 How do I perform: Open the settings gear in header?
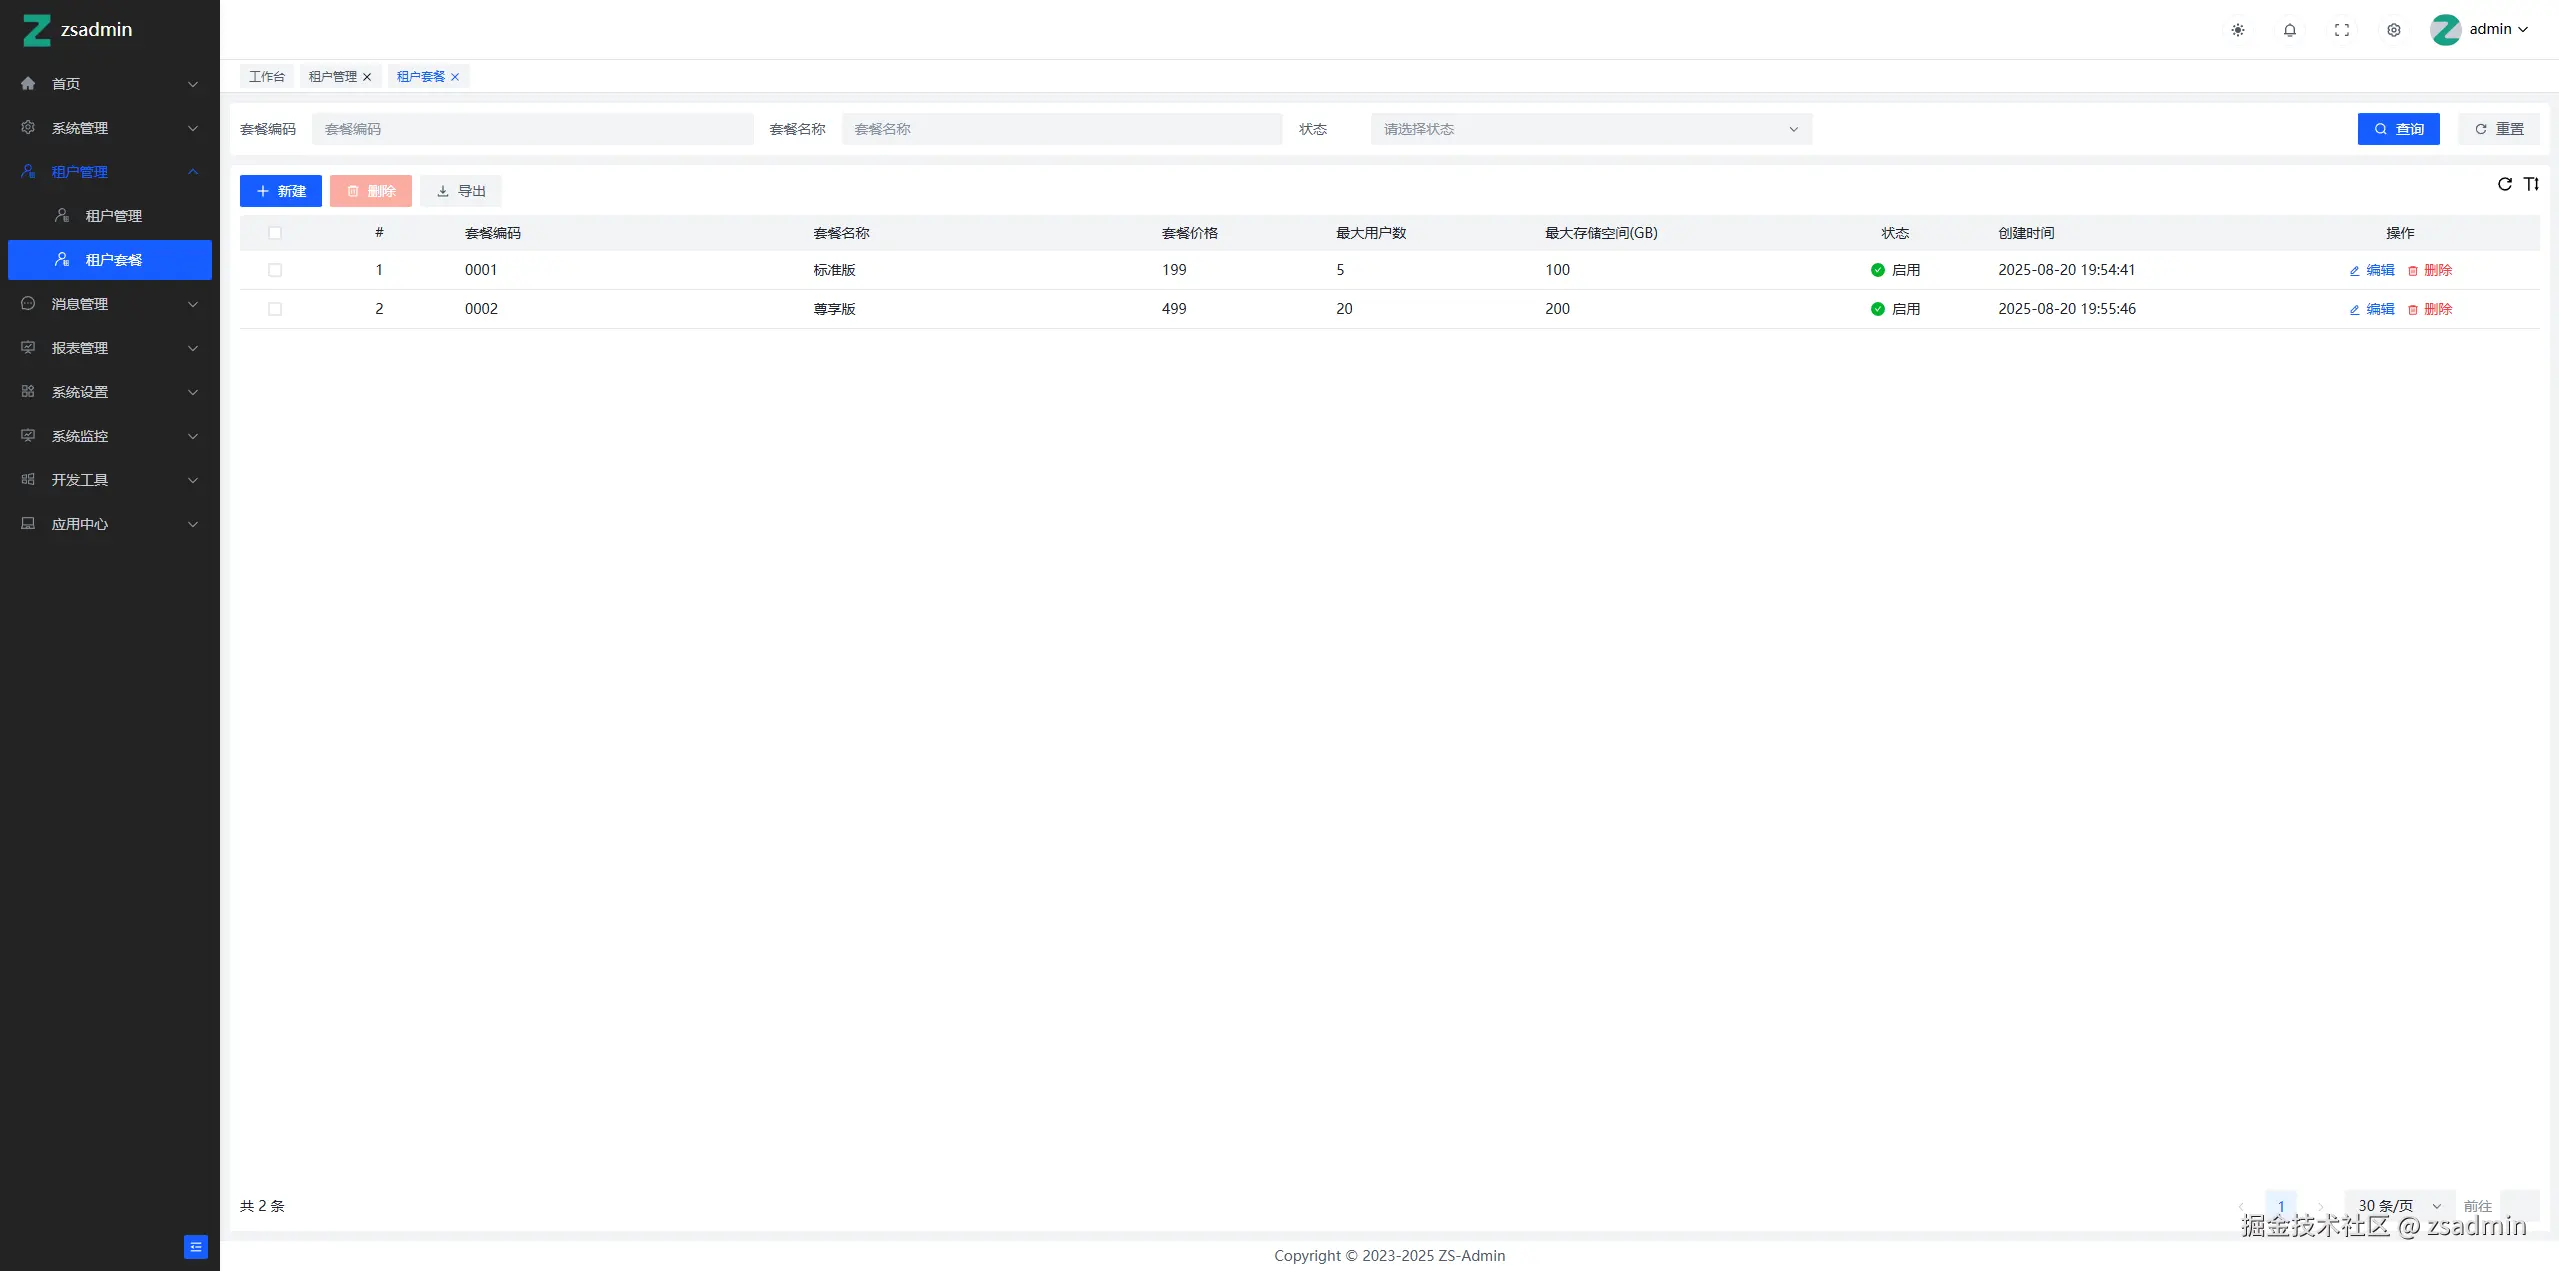[x=2394, y=30]
